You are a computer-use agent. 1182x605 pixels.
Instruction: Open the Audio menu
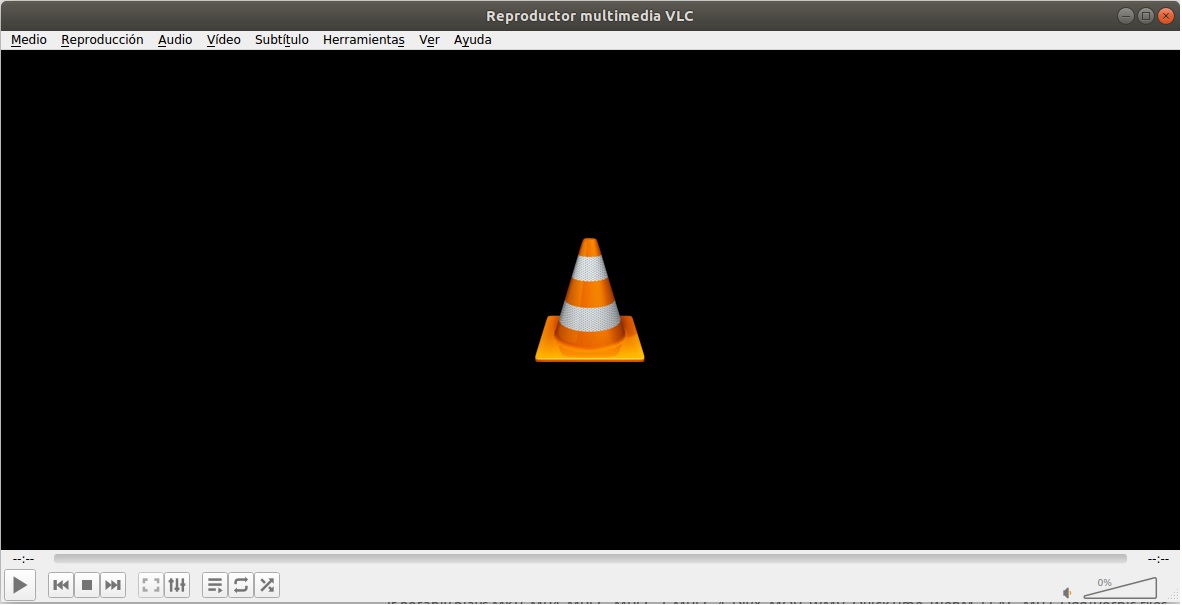click(175, 40)
